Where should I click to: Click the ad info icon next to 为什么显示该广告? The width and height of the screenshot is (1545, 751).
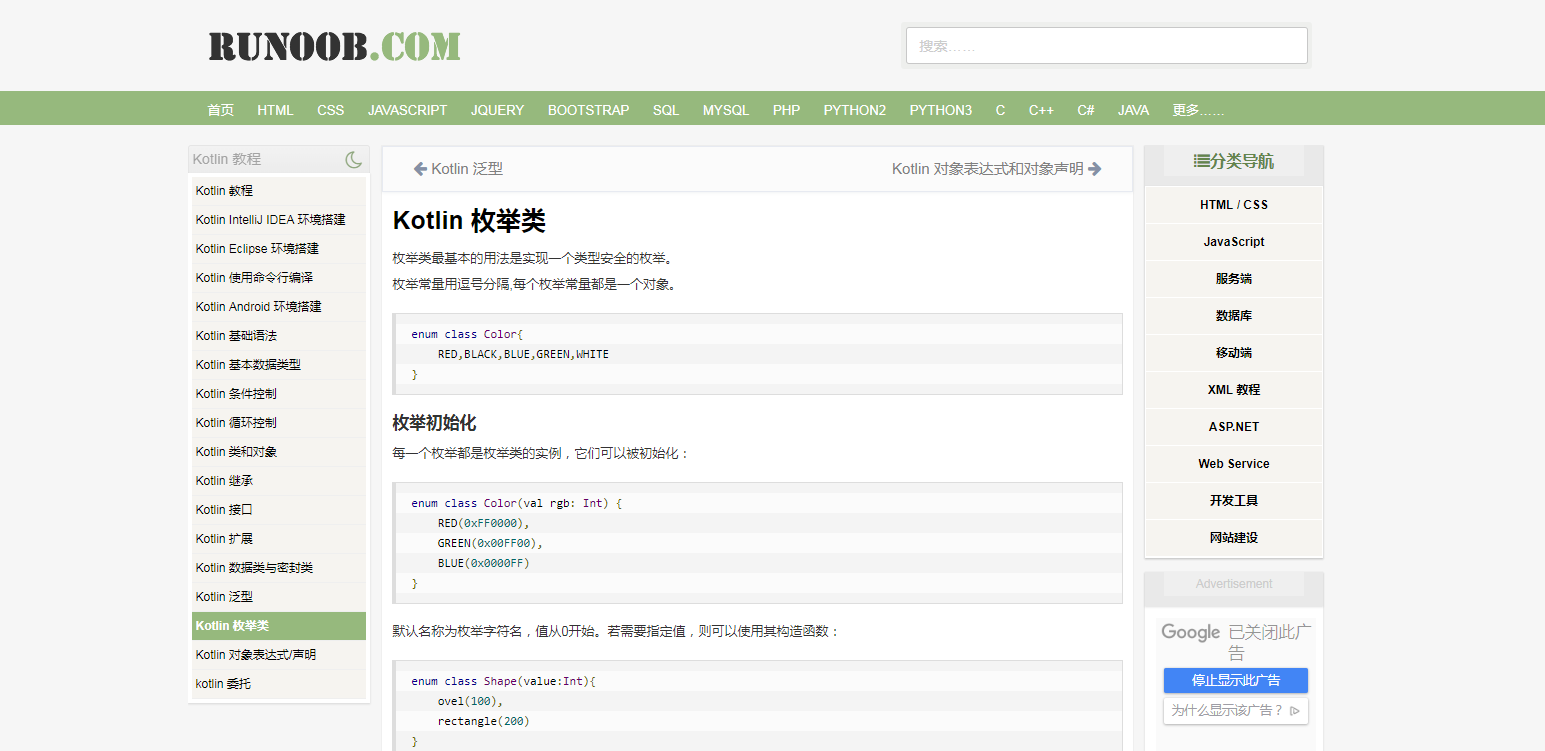[x=1295, y=711]
